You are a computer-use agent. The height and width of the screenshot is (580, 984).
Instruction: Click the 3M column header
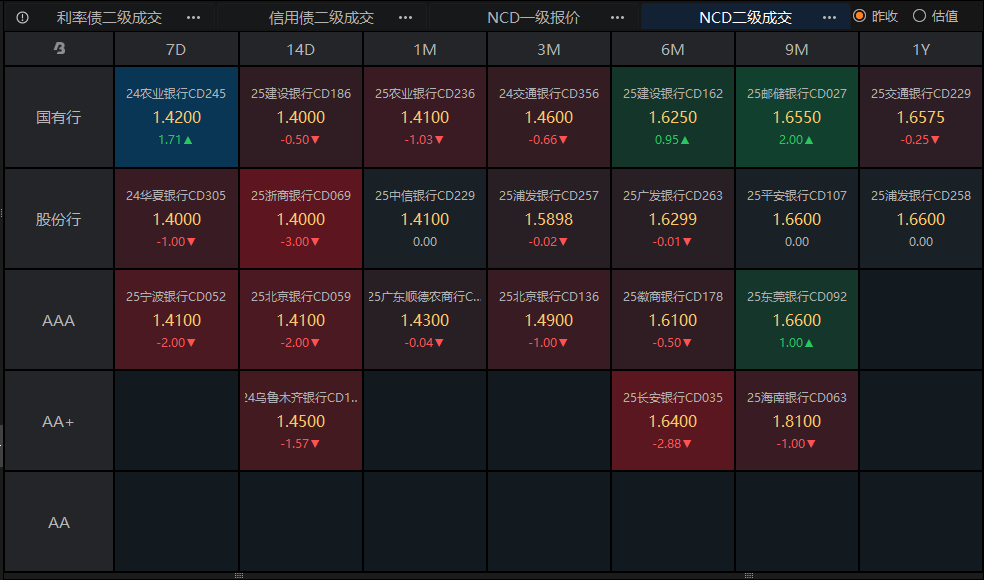pos(548,49)
